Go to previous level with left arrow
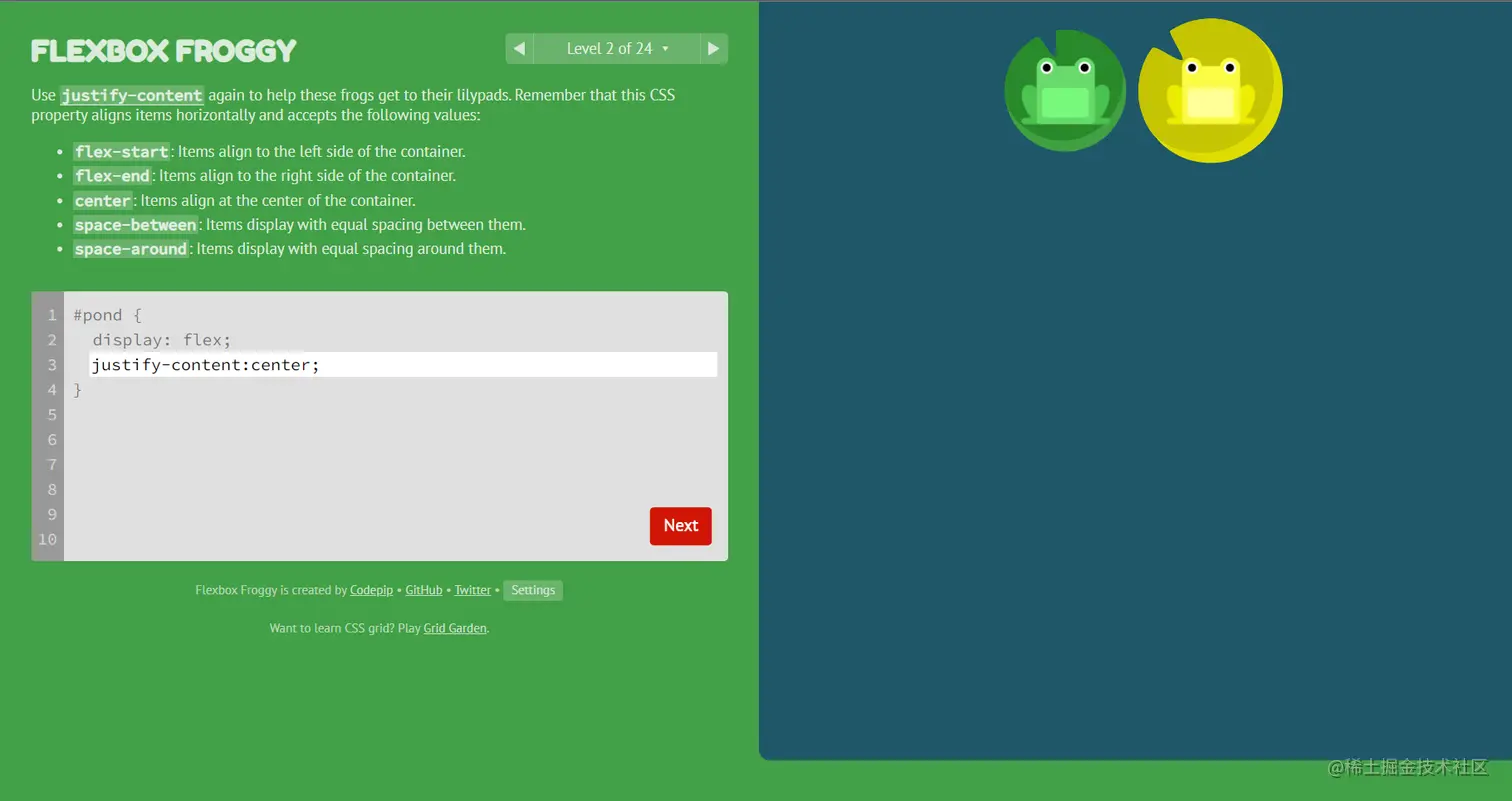1512x801 pixels. pos(519,49)
